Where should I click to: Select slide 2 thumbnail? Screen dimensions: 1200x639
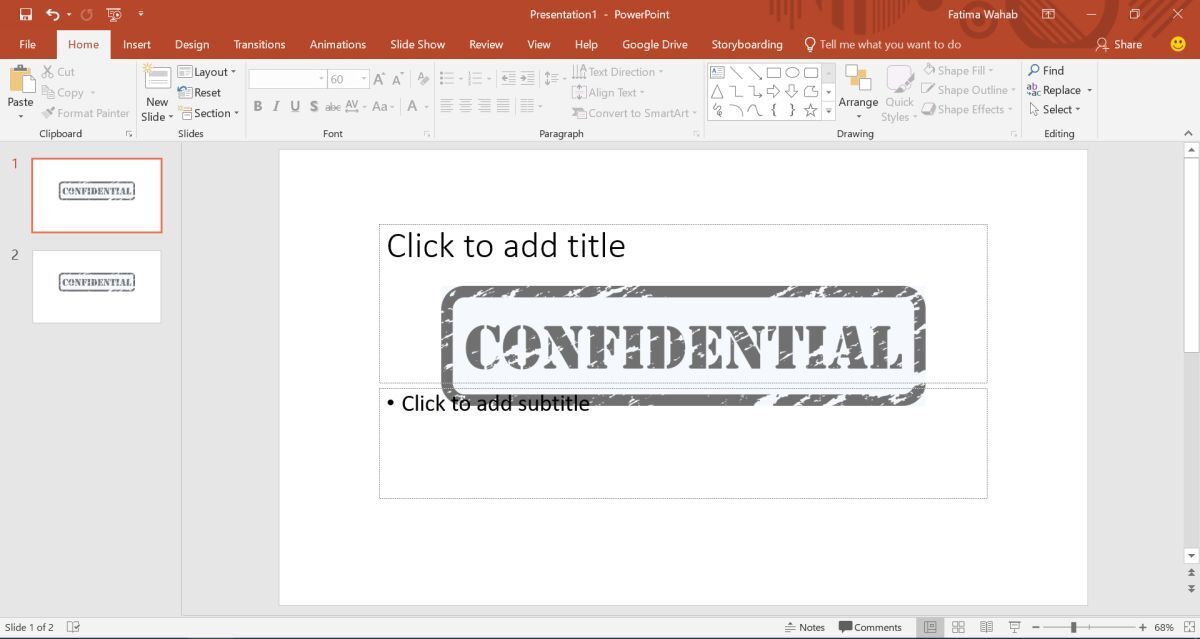97,286
